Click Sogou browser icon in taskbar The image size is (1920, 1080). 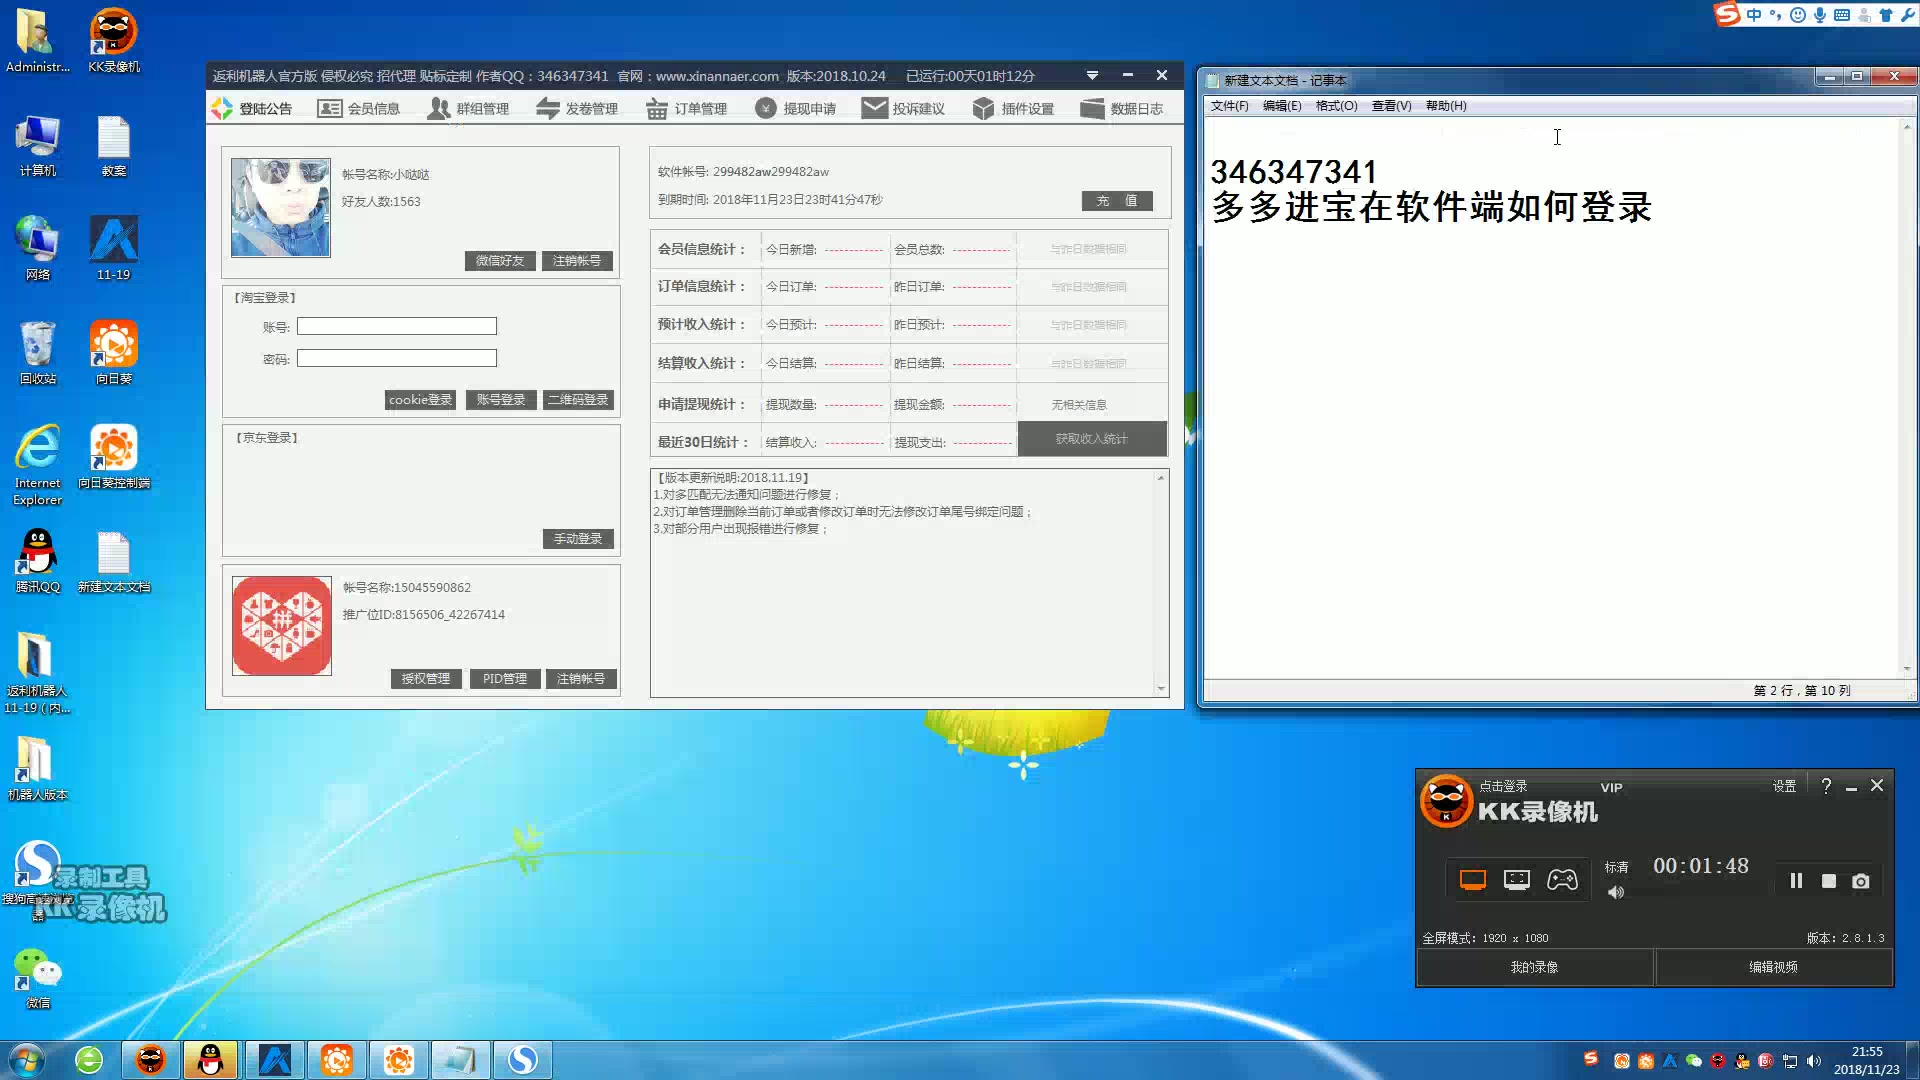[x=522, y=1060]
